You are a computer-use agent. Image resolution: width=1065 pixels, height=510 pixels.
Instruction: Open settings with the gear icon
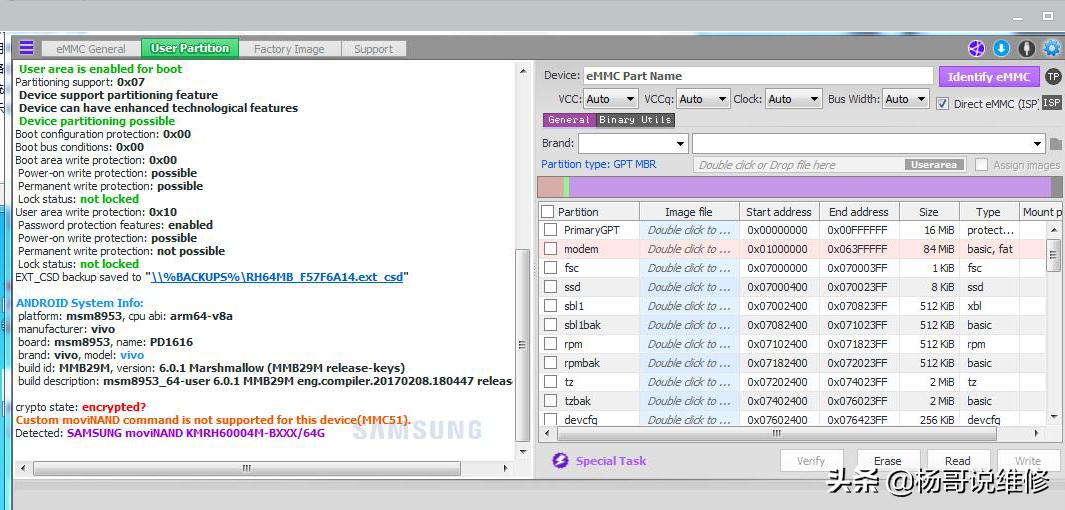tap(1051, 48)
